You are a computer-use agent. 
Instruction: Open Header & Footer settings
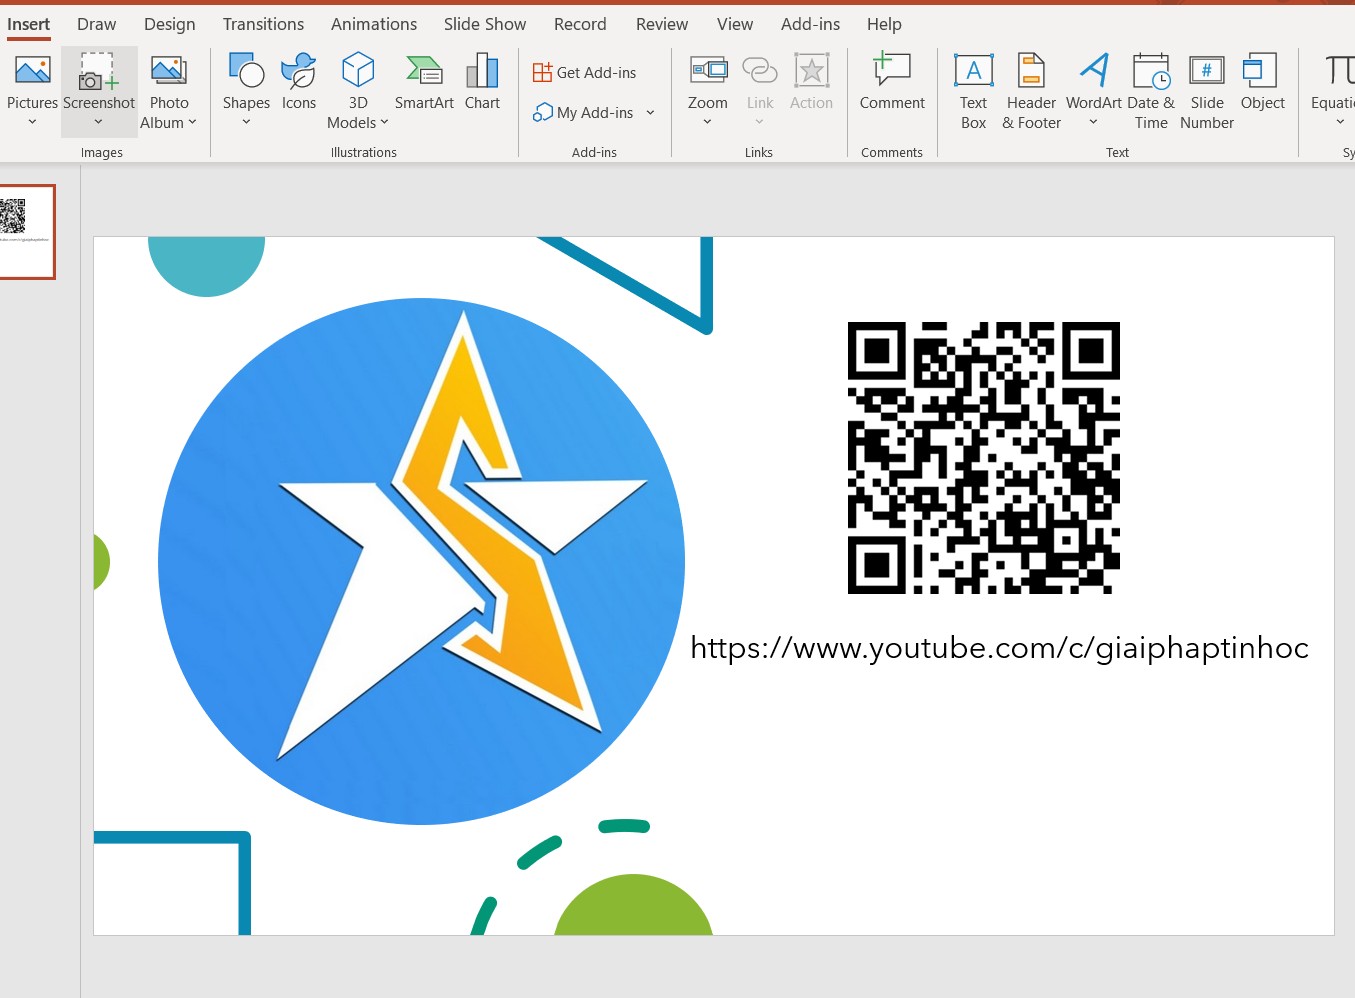[1031, 91]
